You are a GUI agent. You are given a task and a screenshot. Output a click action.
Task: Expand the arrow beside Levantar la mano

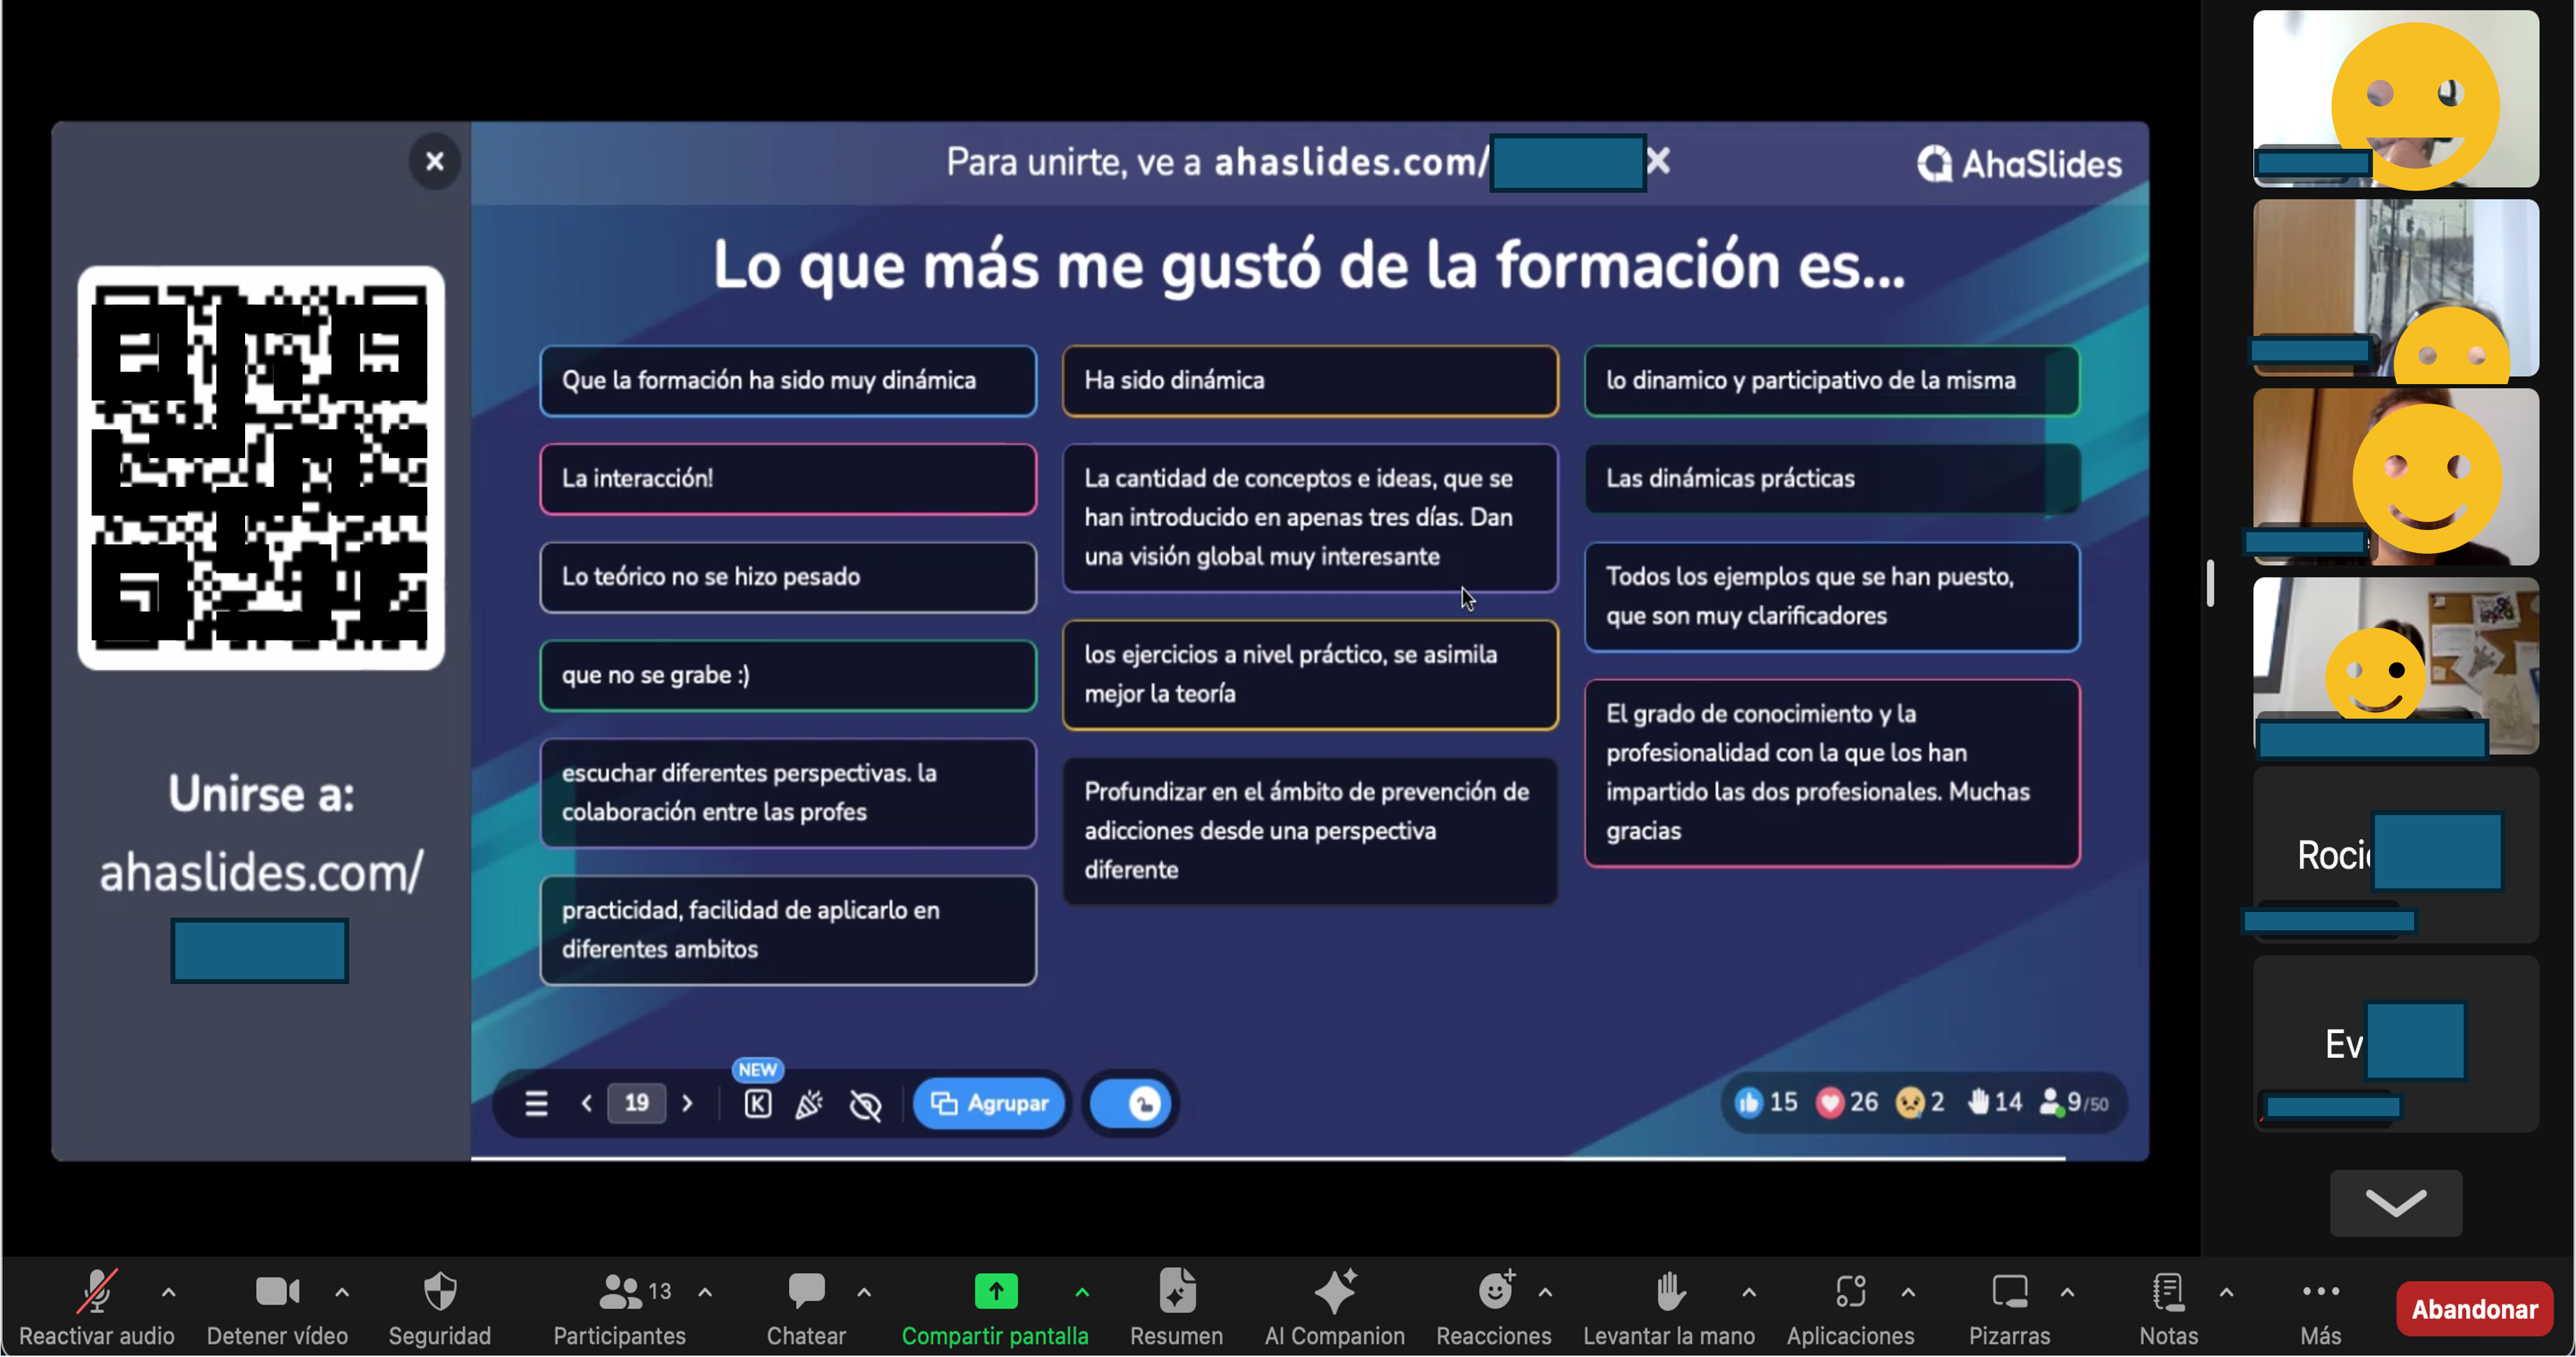[x=1749, y=1292]
